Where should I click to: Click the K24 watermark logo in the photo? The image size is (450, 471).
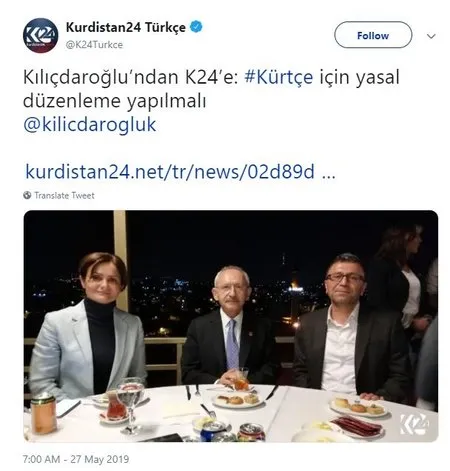pyautogui.click(x=414, y=424)
